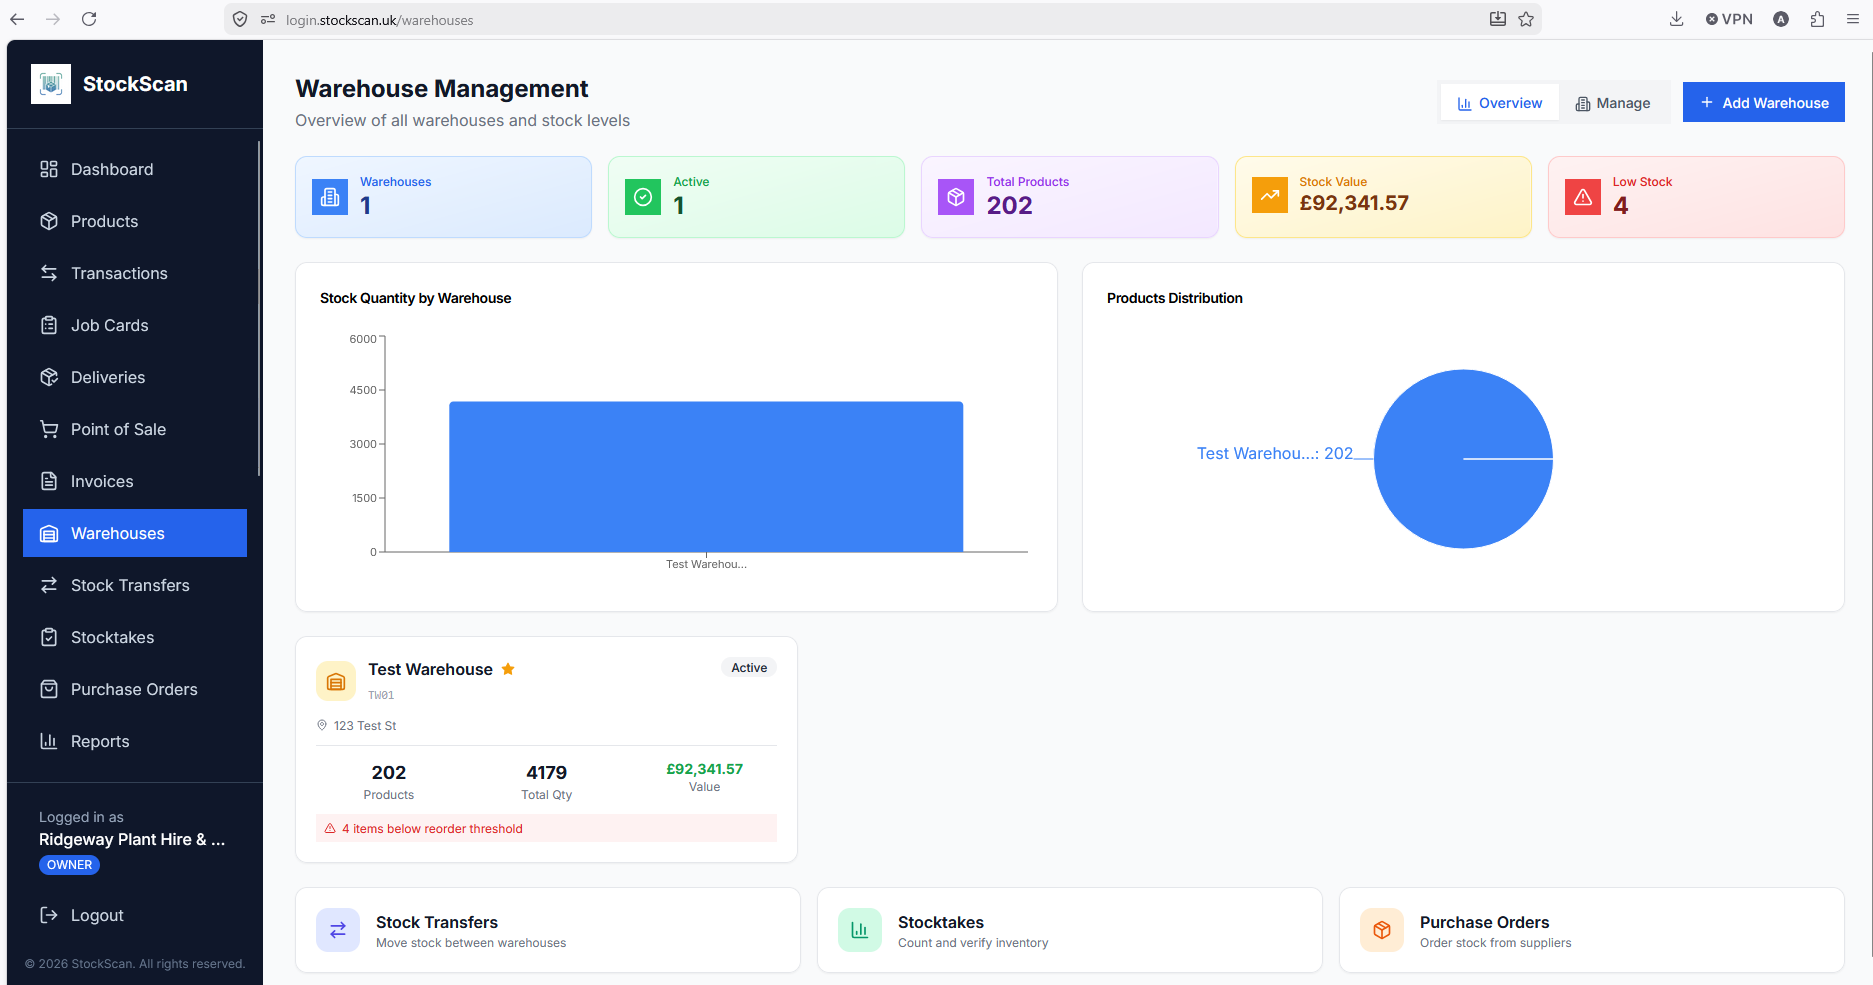Open Products in the sidebar

click(135, 221)
